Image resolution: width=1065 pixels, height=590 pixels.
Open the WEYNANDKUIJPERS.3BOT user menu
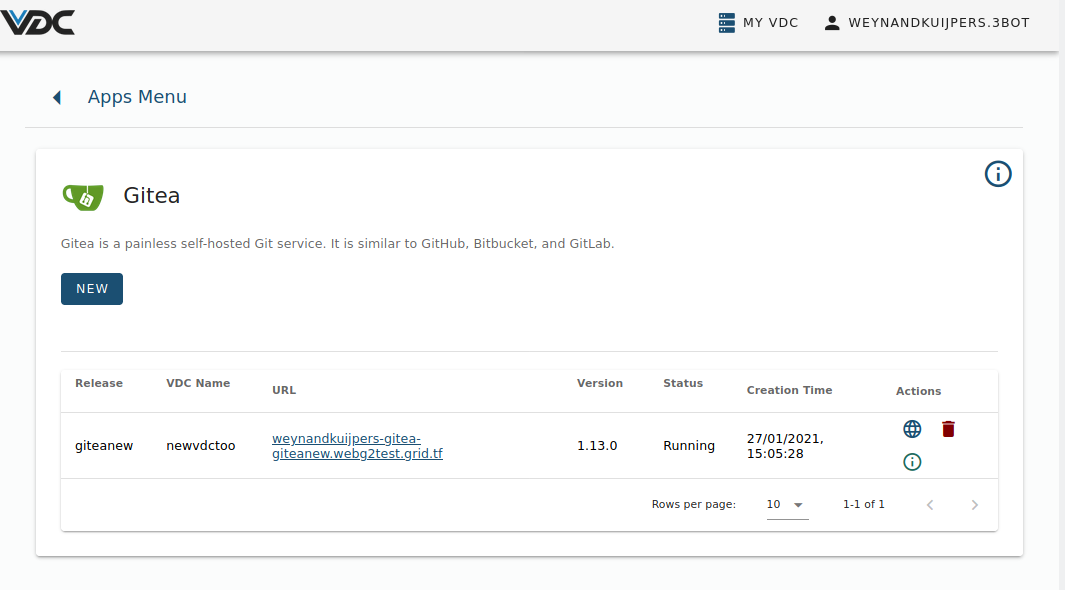[926, 22]
